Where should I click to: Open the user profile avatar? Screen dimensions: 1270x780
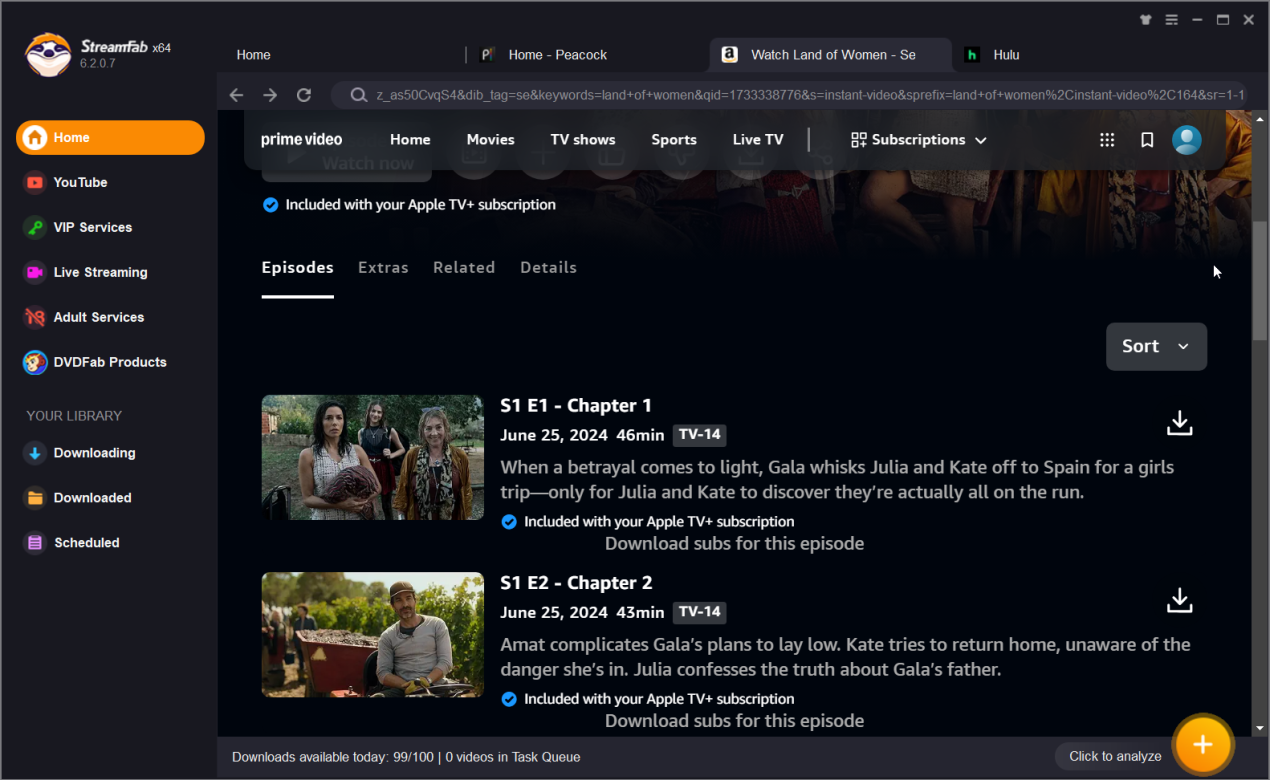tap(1187, 140)
